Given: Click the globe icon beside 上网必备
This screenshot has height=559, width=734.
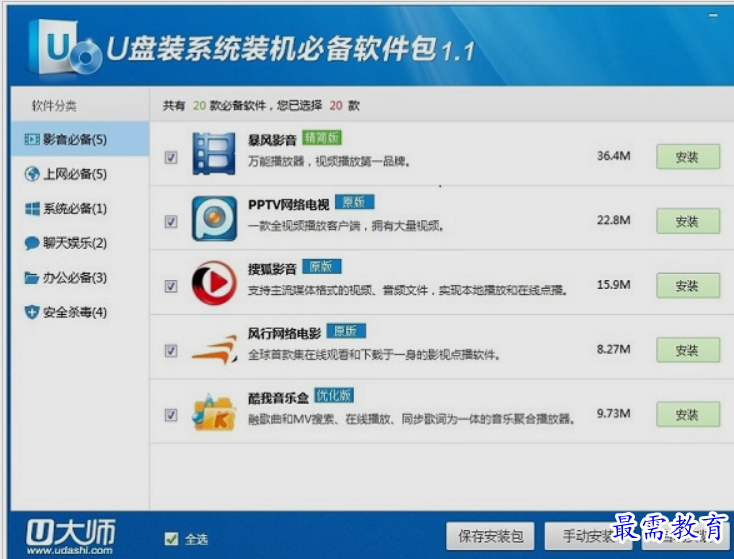Looking at the screenshot, I should [32, 174].
